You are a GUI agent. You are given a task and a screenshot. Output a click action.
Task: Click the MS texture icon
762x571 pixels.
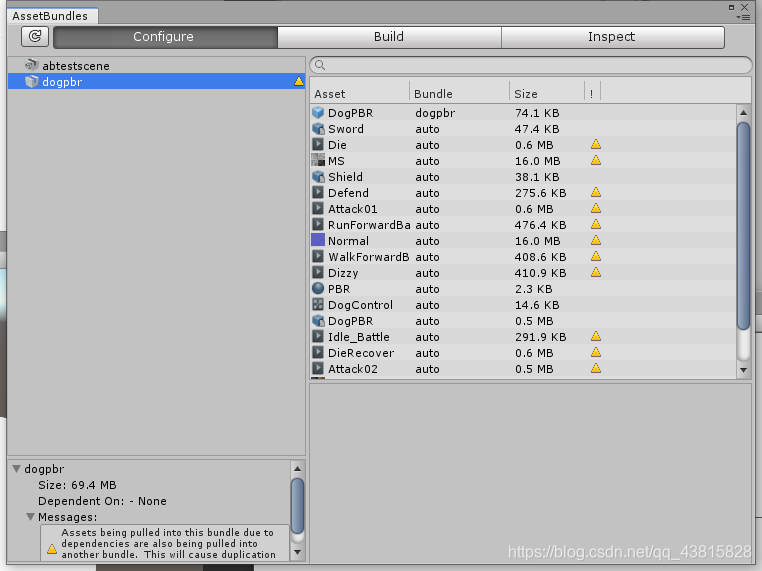318,160
